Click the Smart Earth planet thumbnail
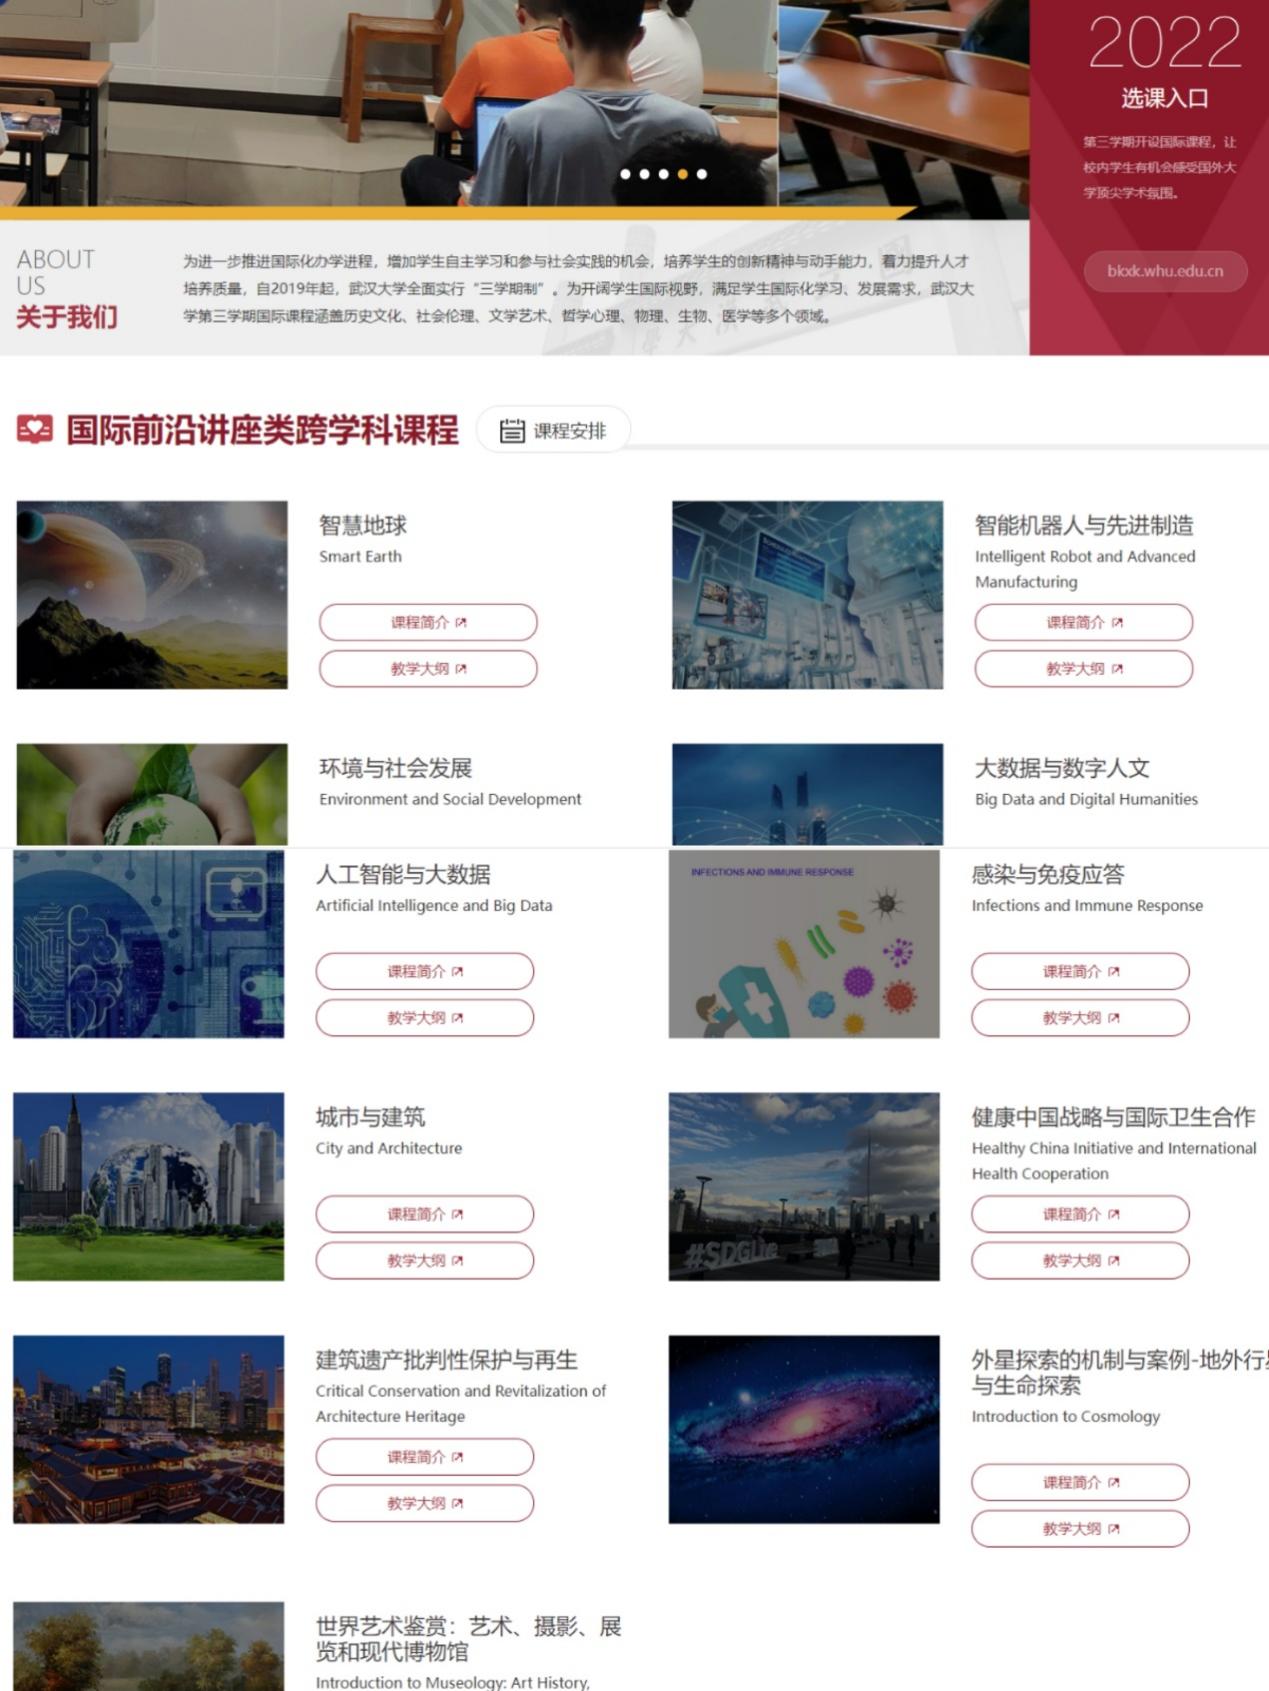 click(152, 595)
